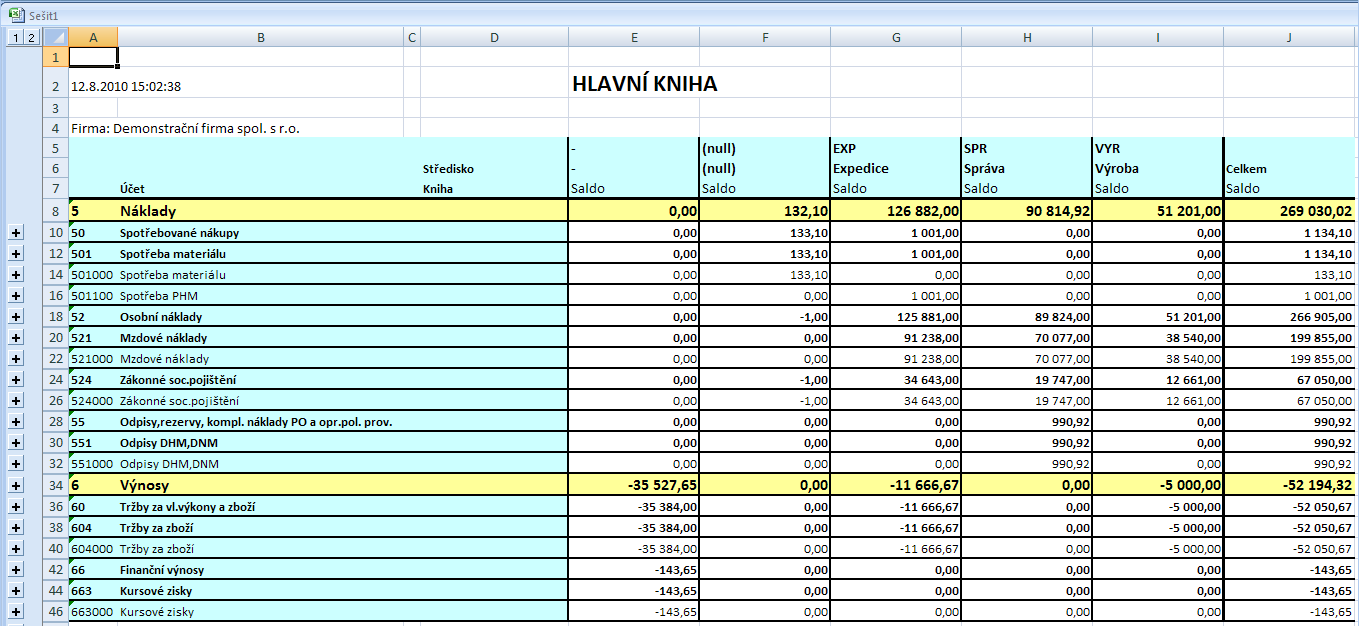Expand the group at row 10 Spotřebované nákupy
The width and height of the screenshot is (1359, 626).
(x=15, y=233)
